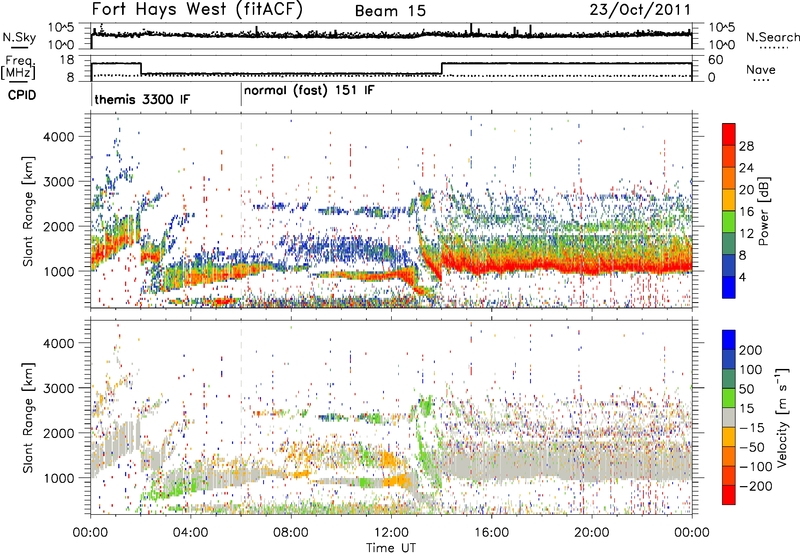Click the "20" Power colorbar value

746,190
